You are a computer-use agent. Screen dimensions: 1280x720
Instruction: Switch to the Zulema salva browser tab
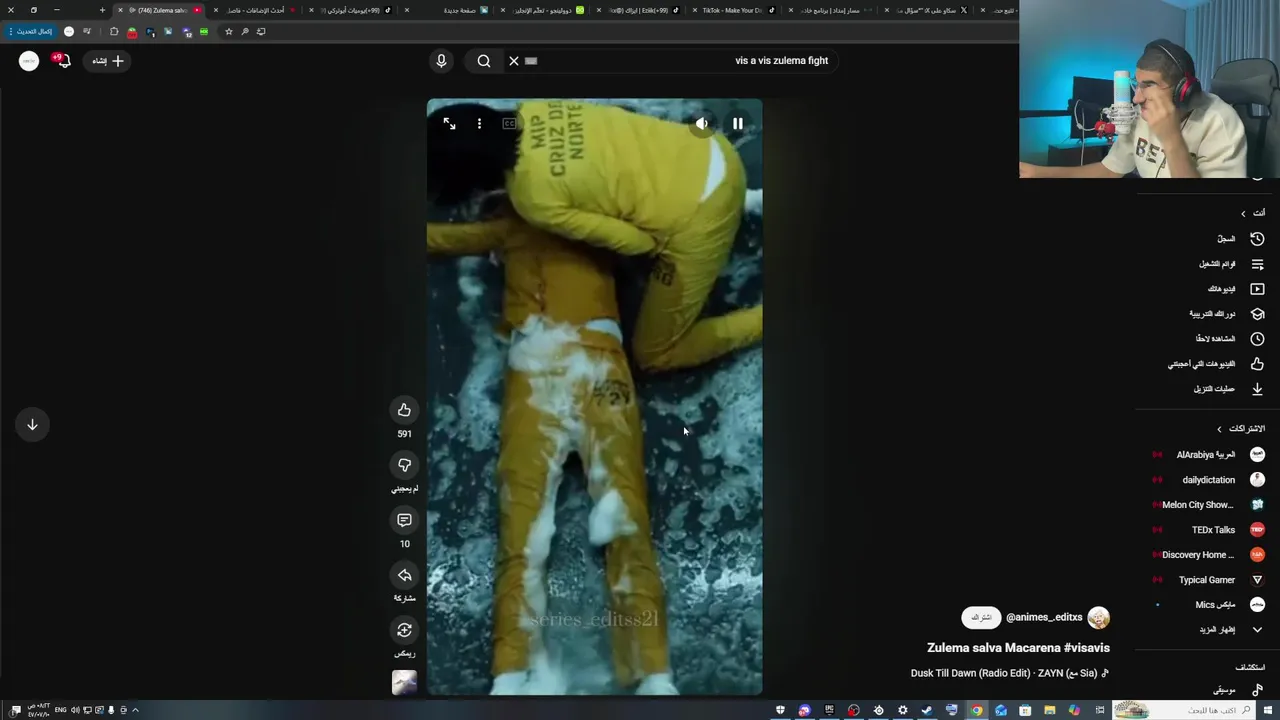(x=160, y=10)
